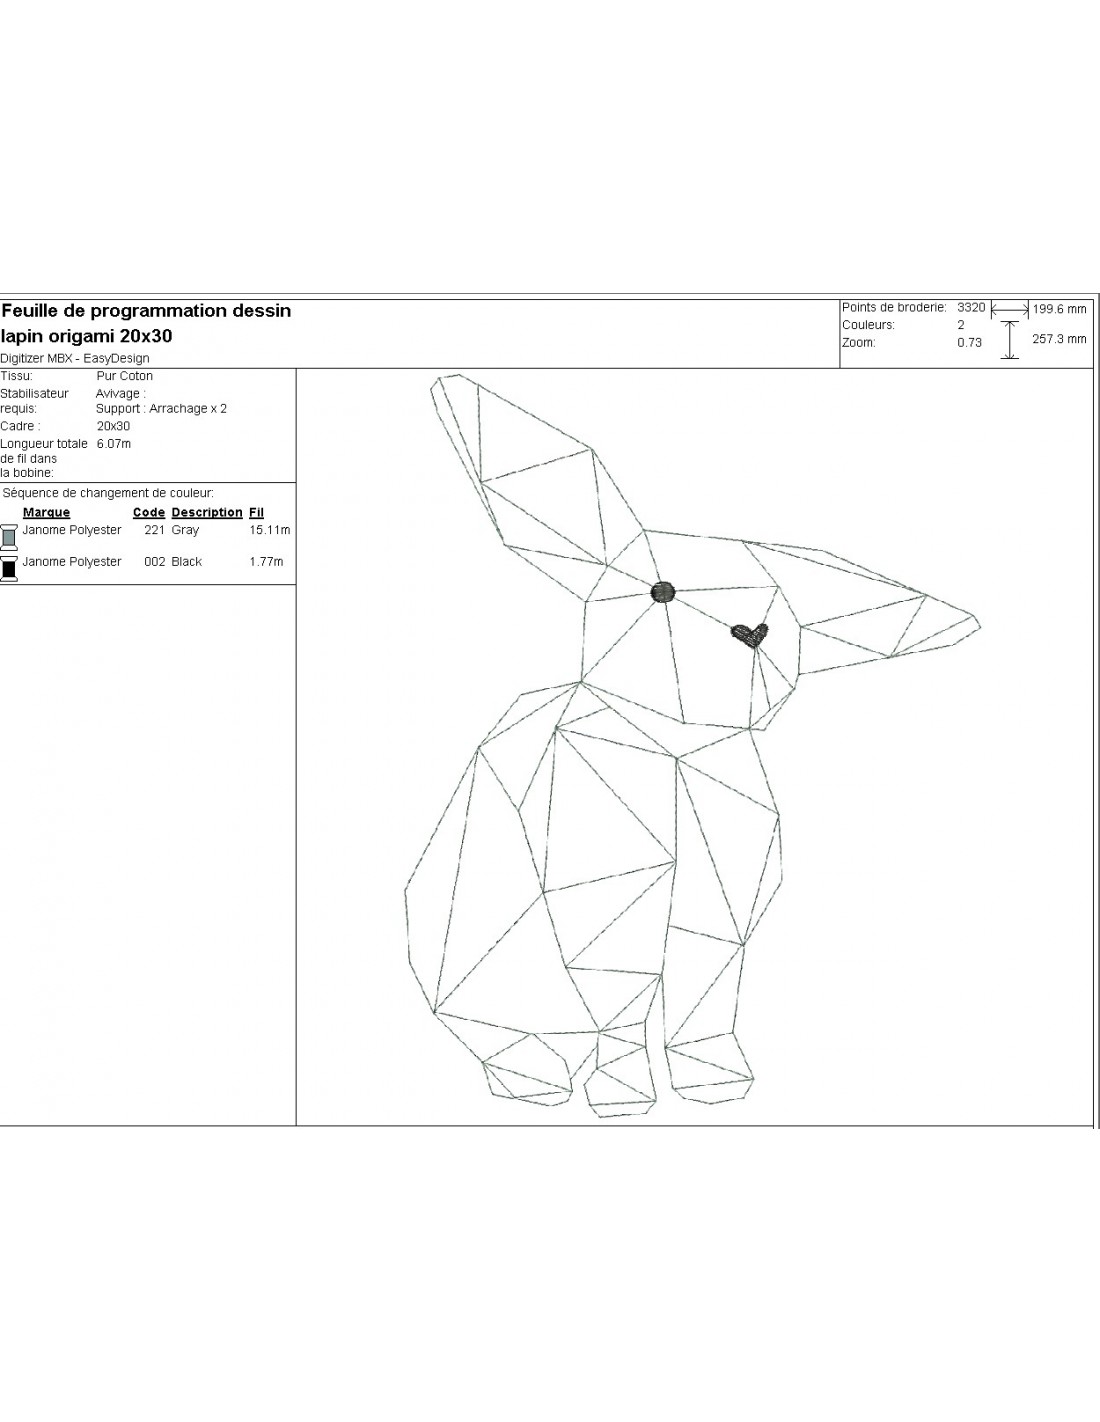Click the rabbit's black heart nose
This screenshot has height=1422, width=1100.
pyautogui.click(x=749, y=636)
